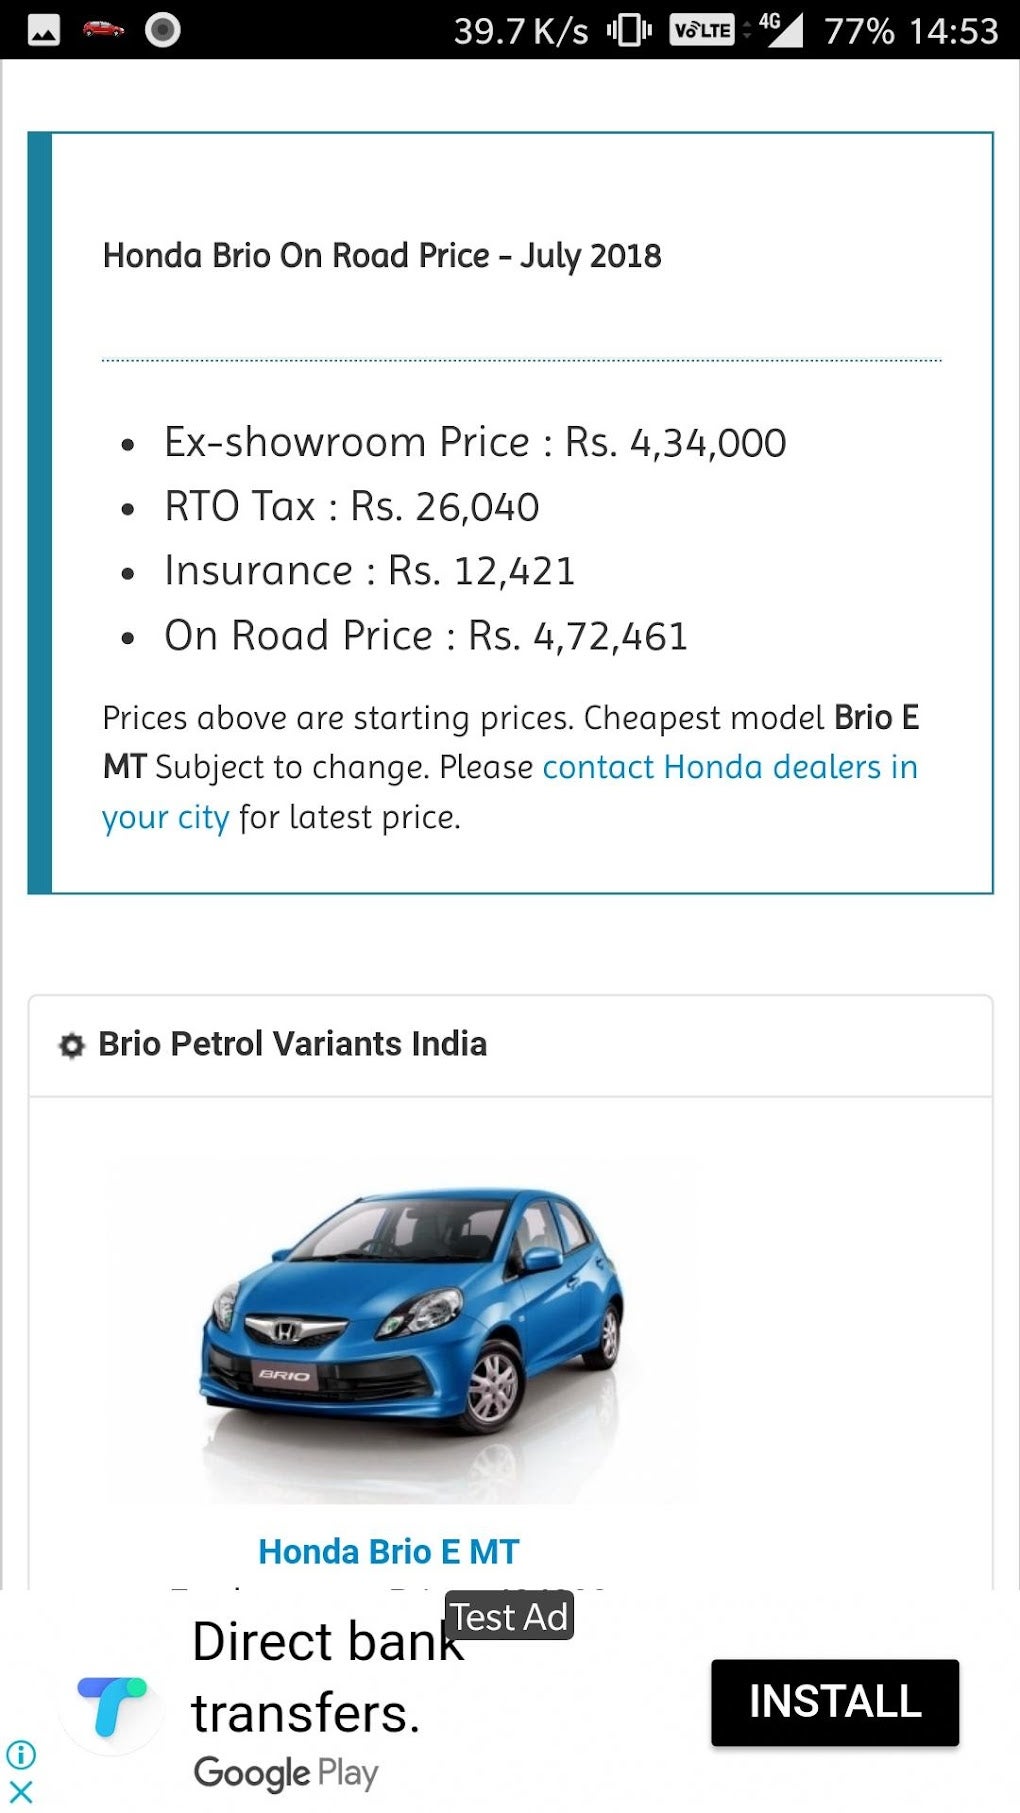Tap the circular record notification icon
This screenshot has width=1020, height=1813.
coord(162,30)
